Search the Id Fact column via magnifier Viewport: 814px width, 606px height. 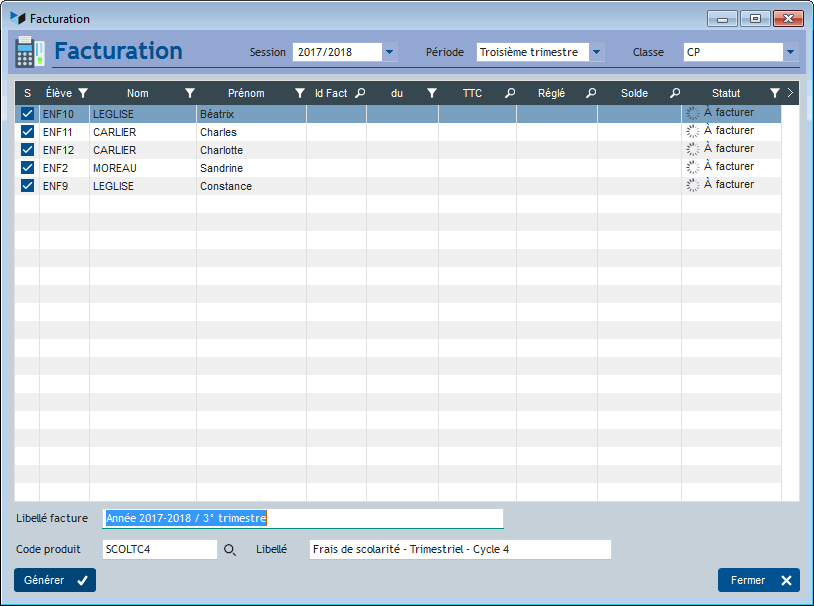coord(360,93)
